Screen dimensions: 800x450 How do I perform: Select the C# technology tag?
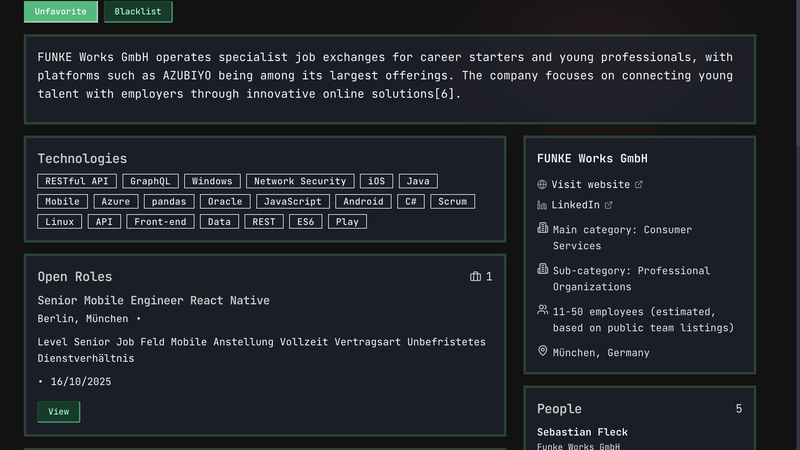(411, 202)
